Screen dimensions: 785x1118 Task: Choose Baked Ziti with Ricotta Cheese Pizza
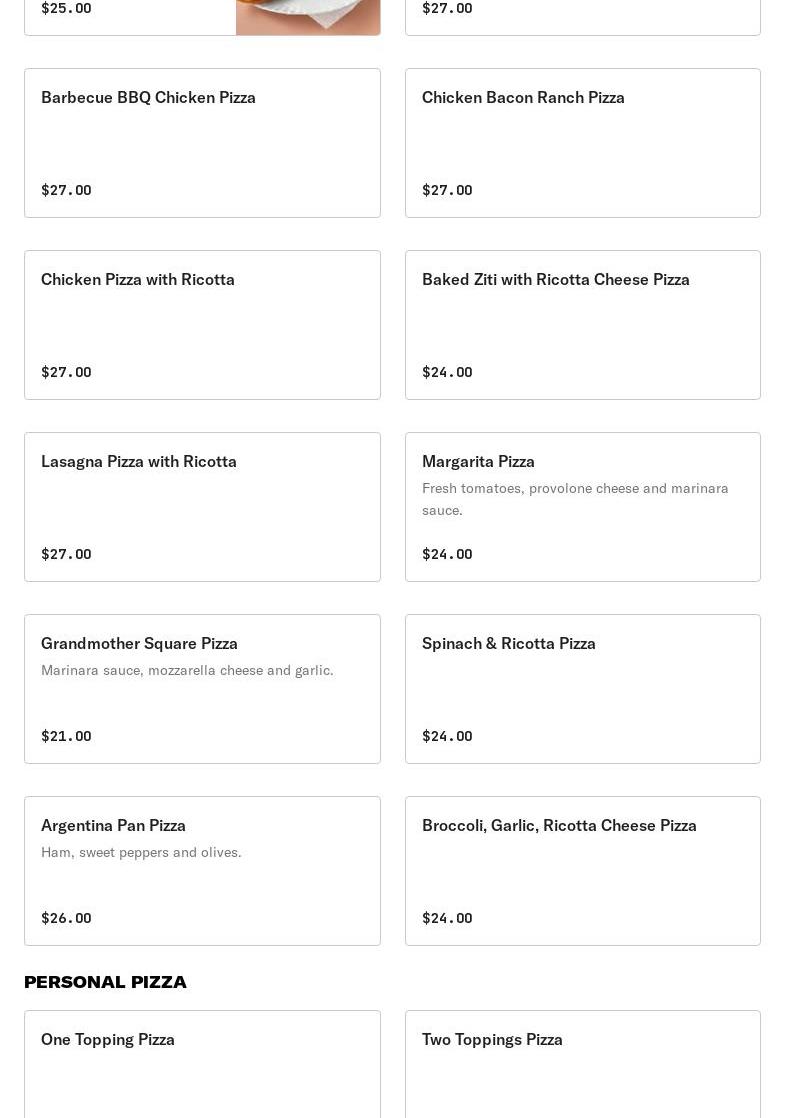582,325
